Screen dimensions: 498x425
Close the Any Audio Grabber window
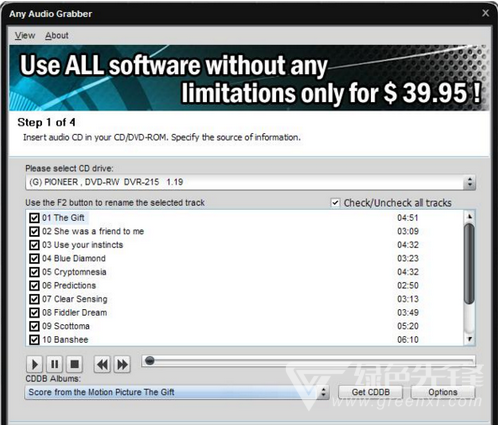[x=486, y=13]
